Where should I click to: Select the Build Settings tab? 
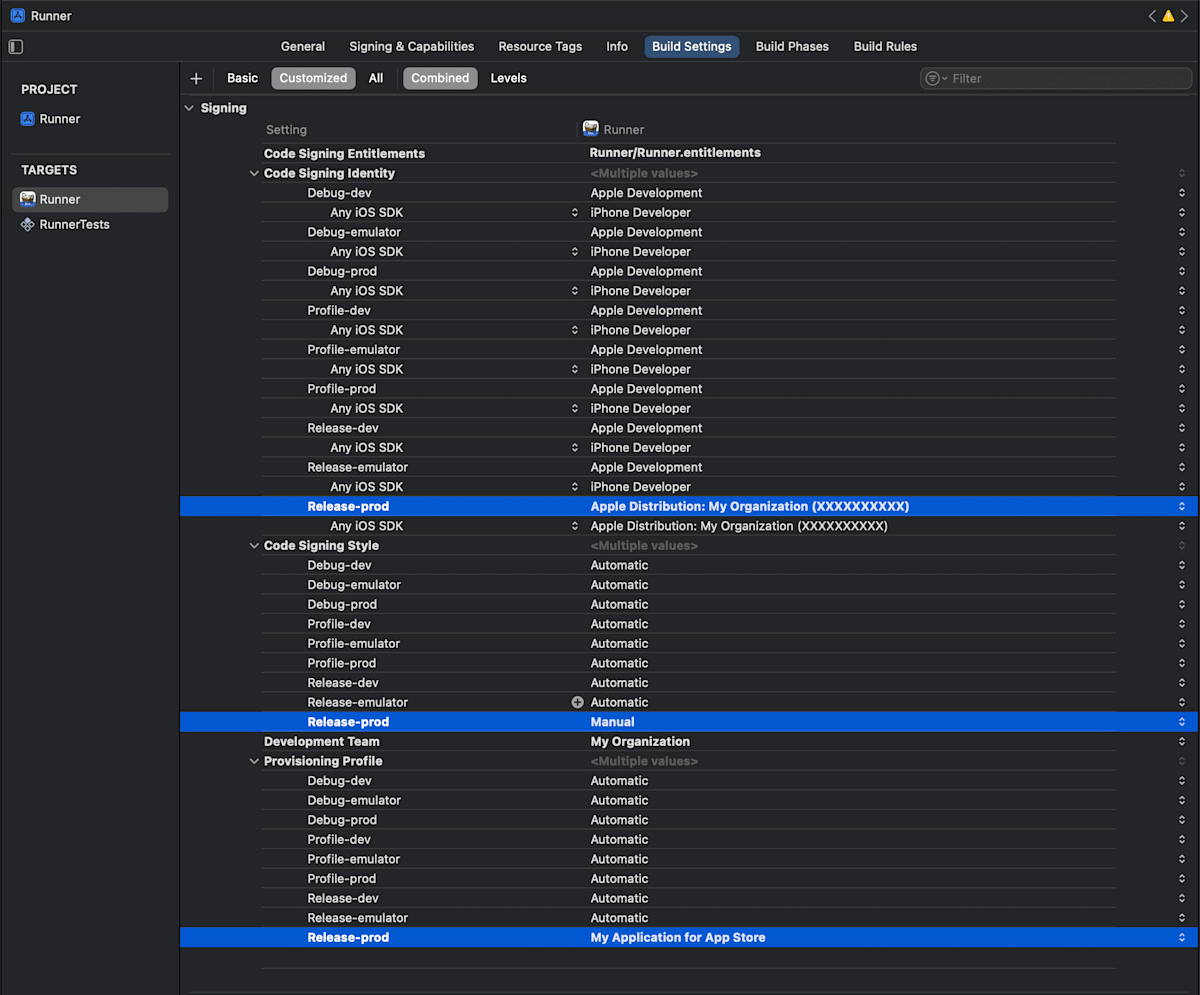692,46
